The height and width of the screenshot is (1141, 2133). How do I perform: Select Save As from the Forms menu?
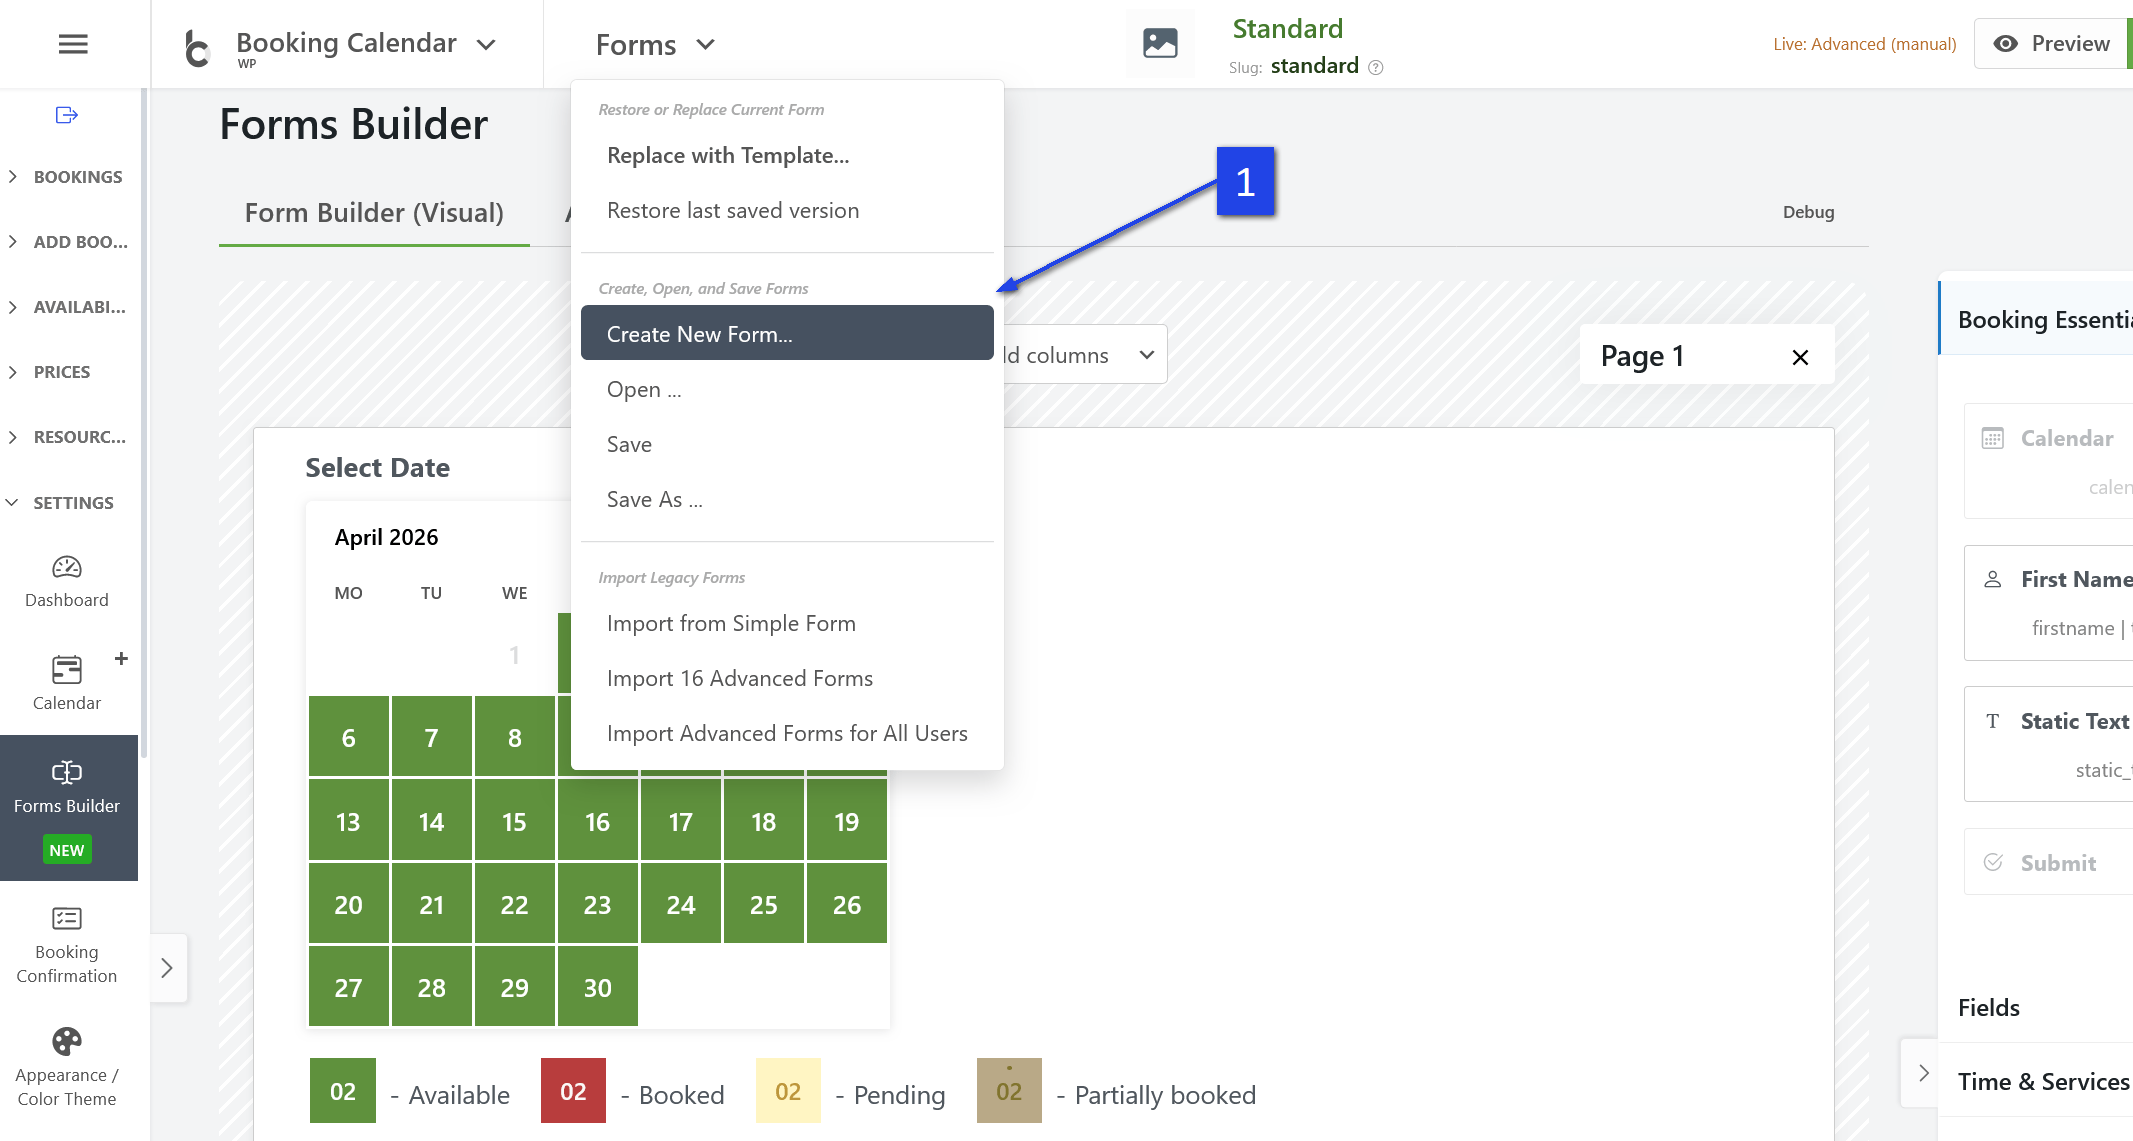(x=655, y=499)
